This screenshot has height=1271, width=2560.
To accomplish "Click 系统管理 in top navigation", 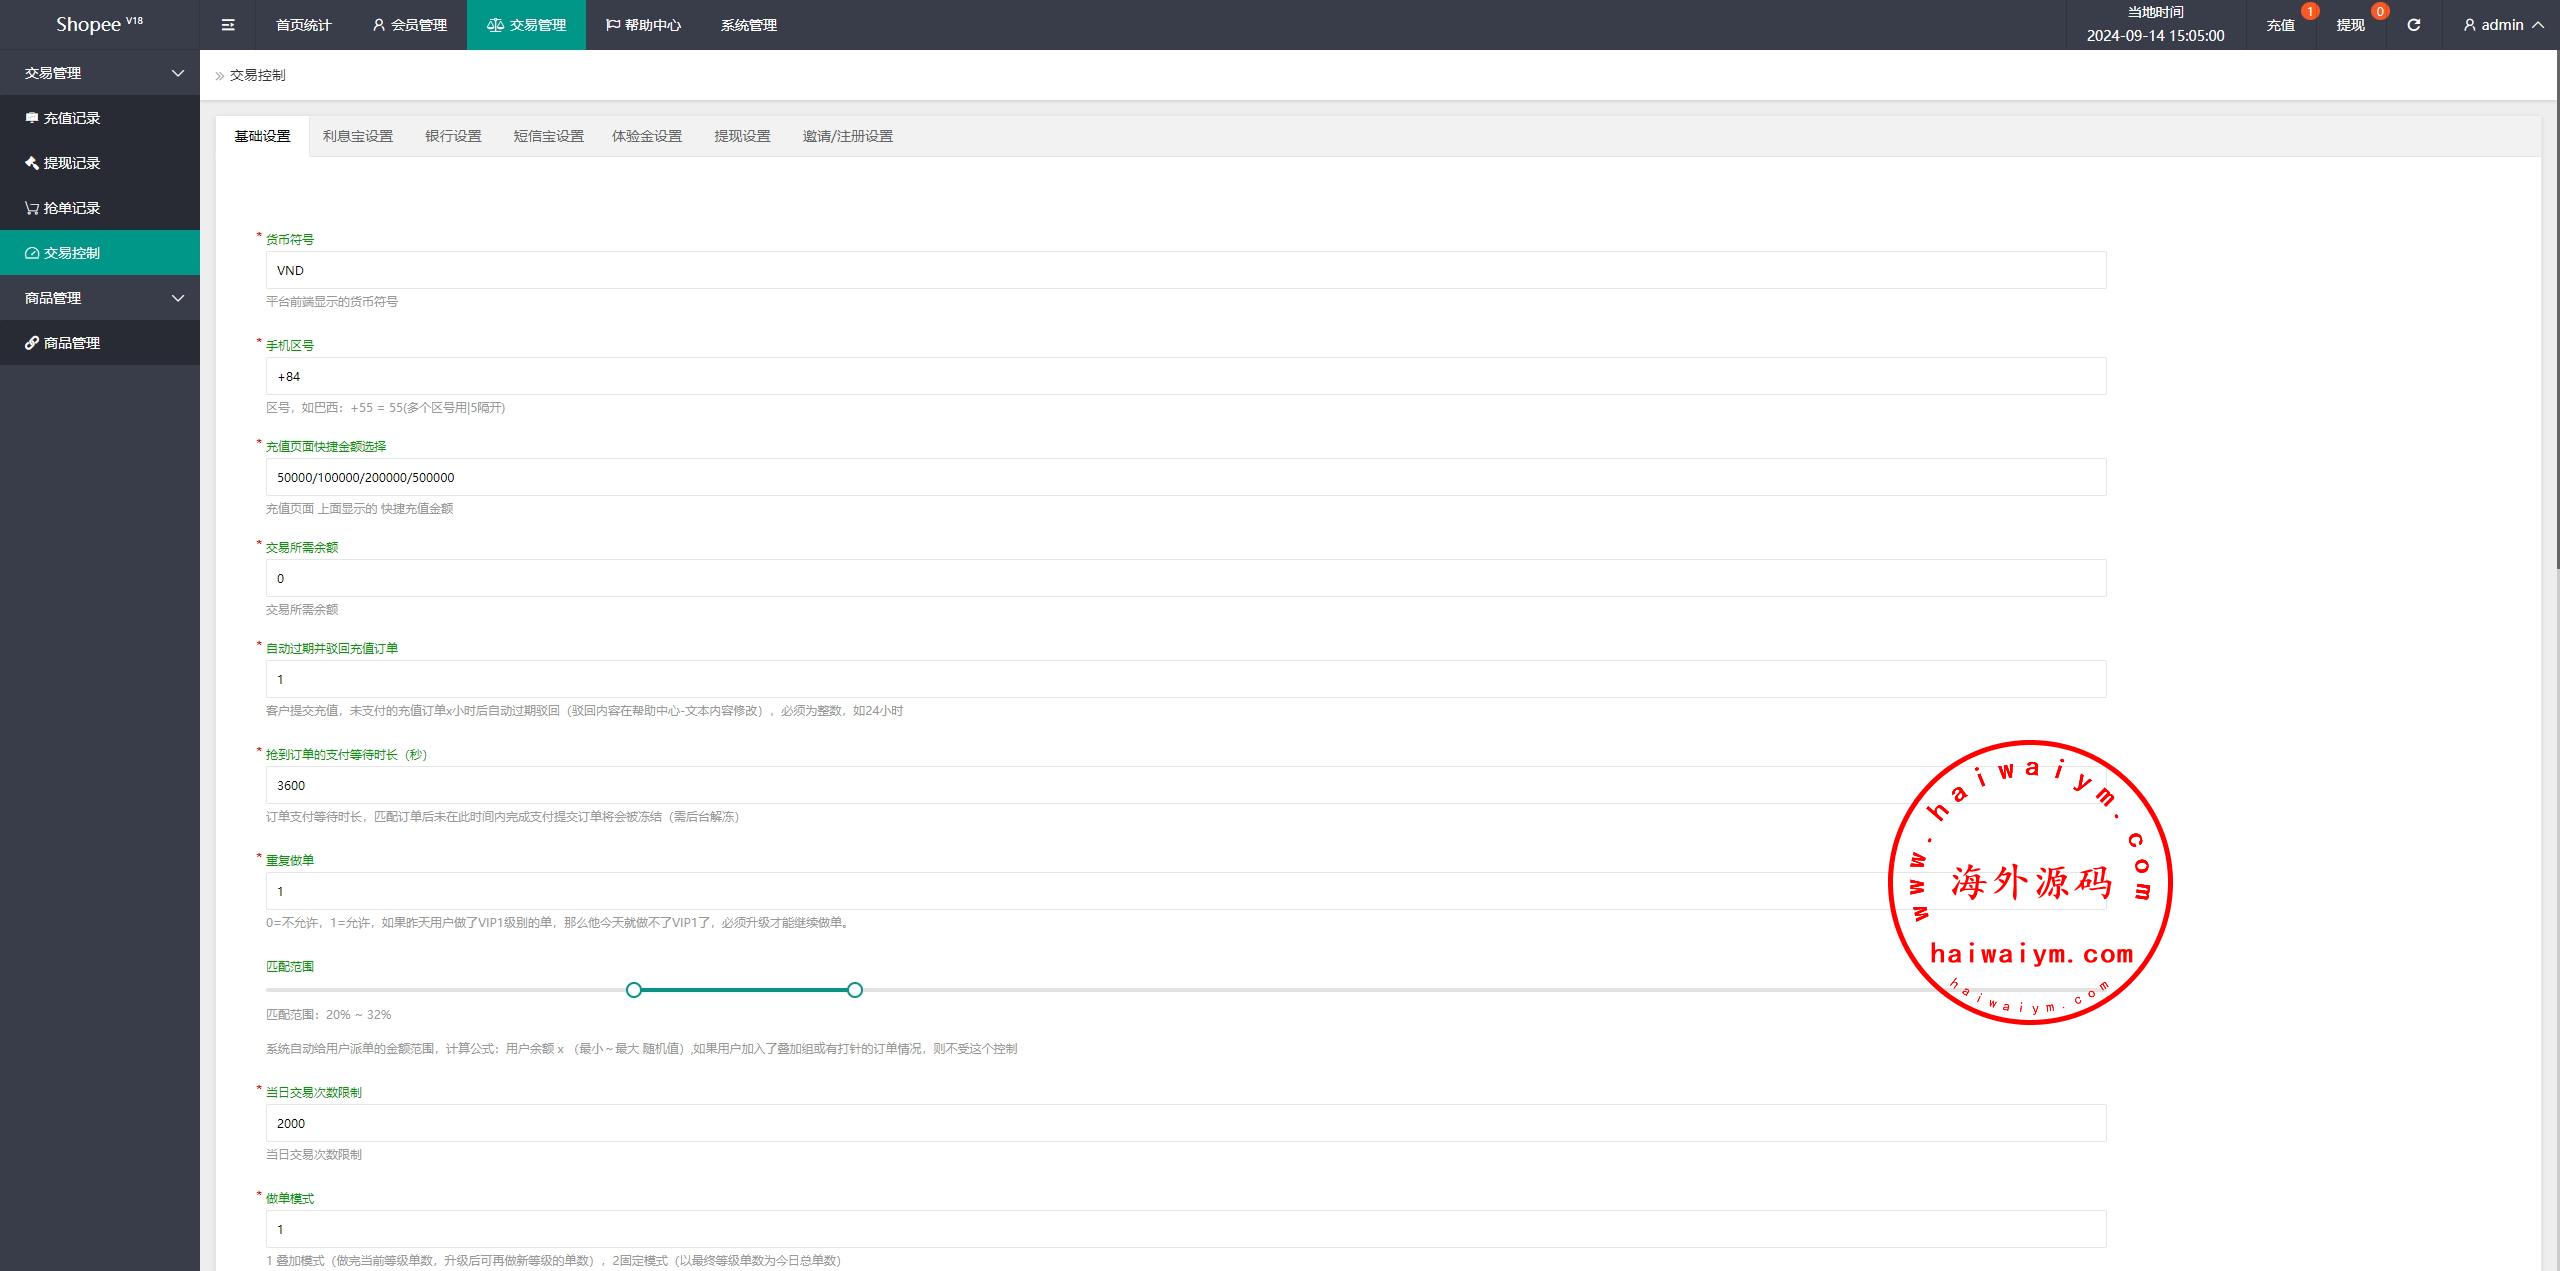I will [748, 25].
